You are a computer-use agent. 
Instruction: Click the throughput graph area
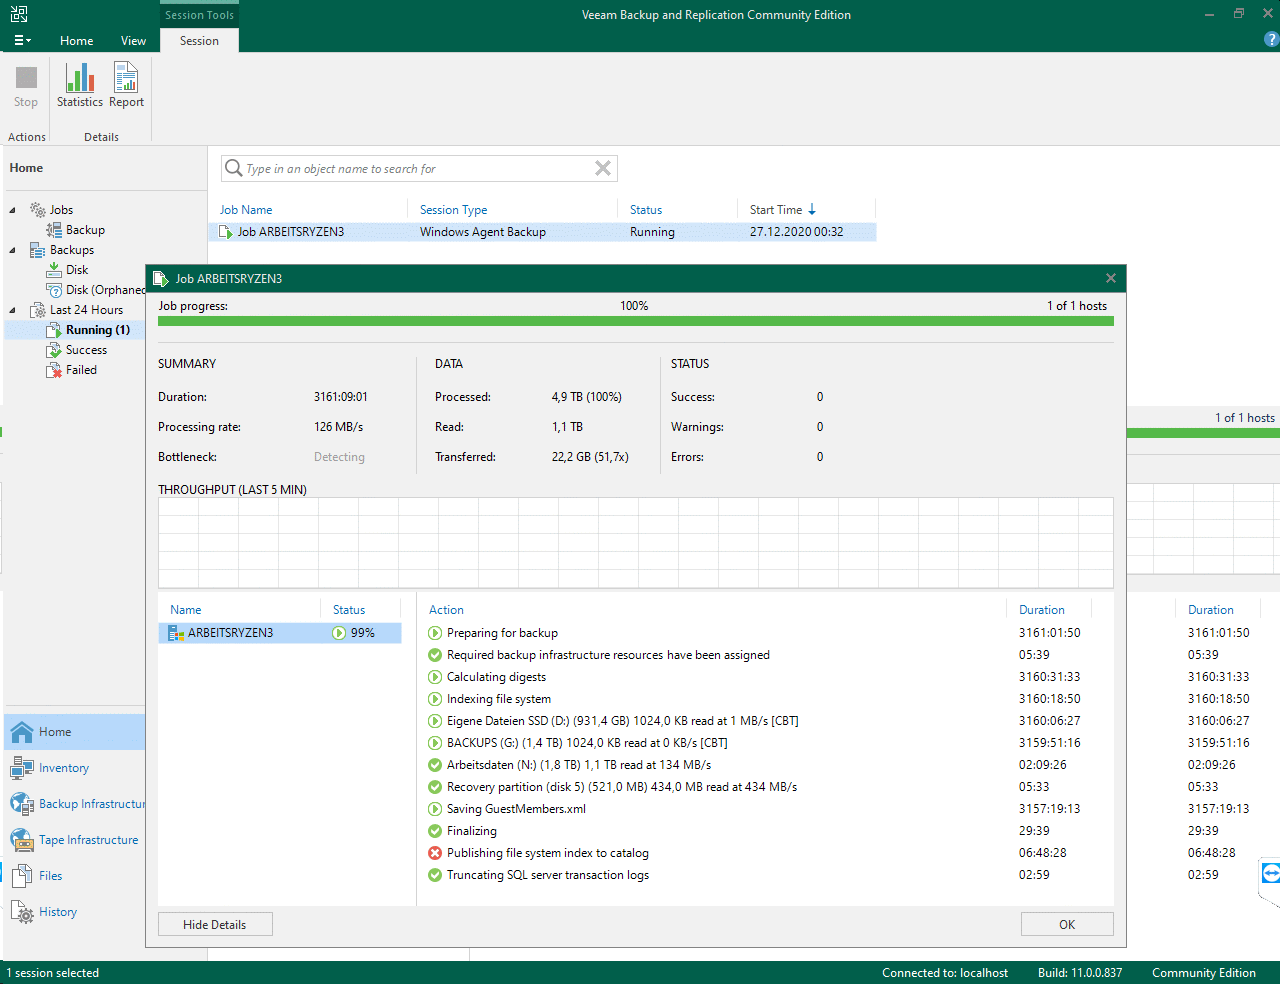tap(635, 543)
